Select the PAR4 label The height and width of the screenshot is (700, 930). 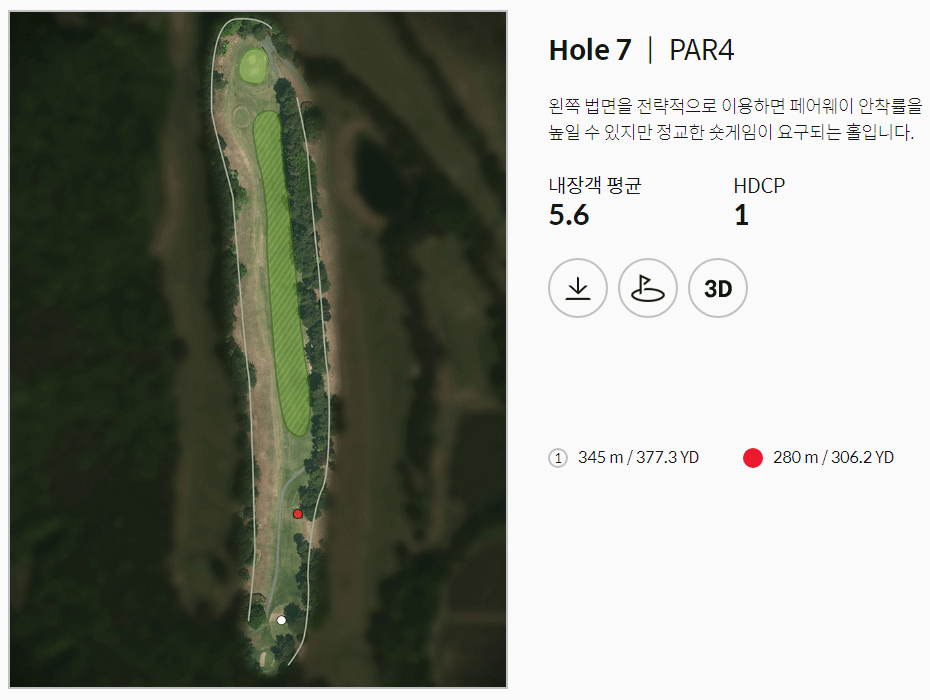(701, 50)
